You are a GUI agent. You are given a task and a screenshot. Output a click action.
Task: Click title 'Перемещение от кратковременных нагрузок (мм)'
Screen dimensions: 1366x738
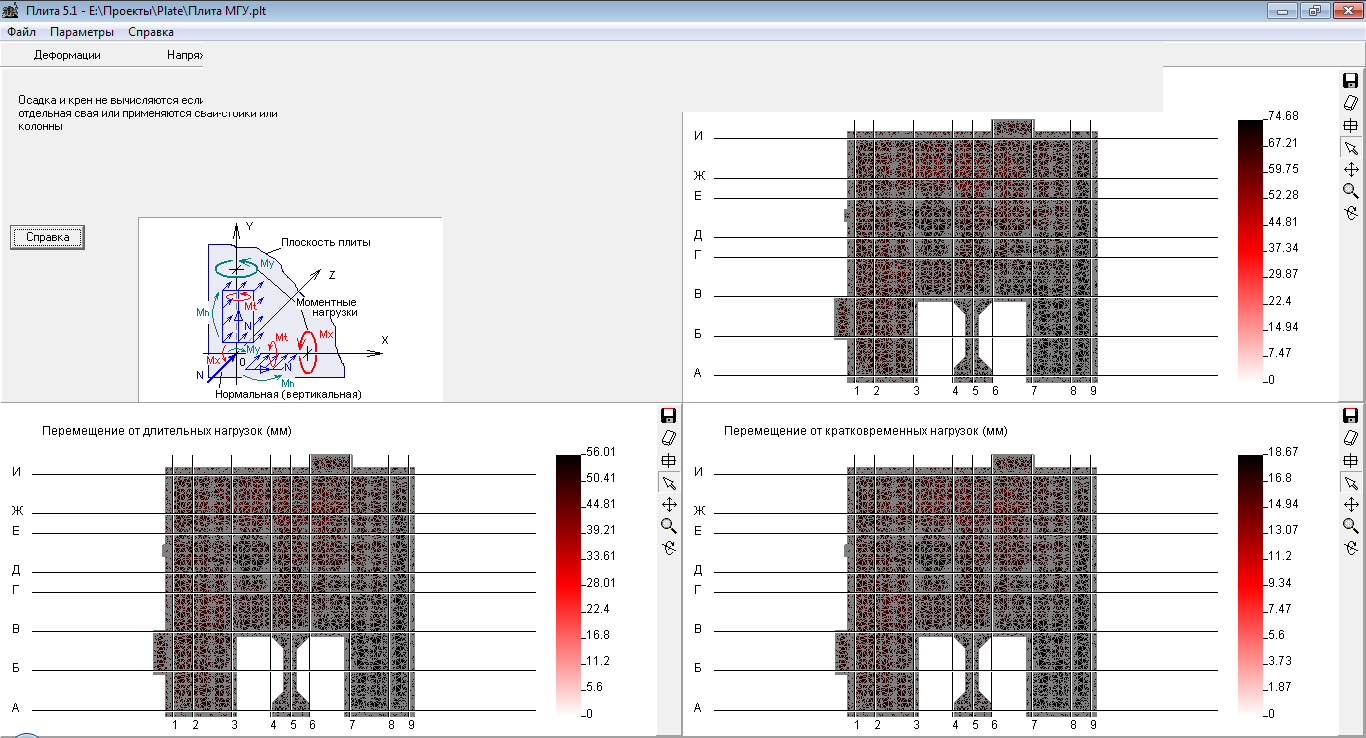click(865, 431)
